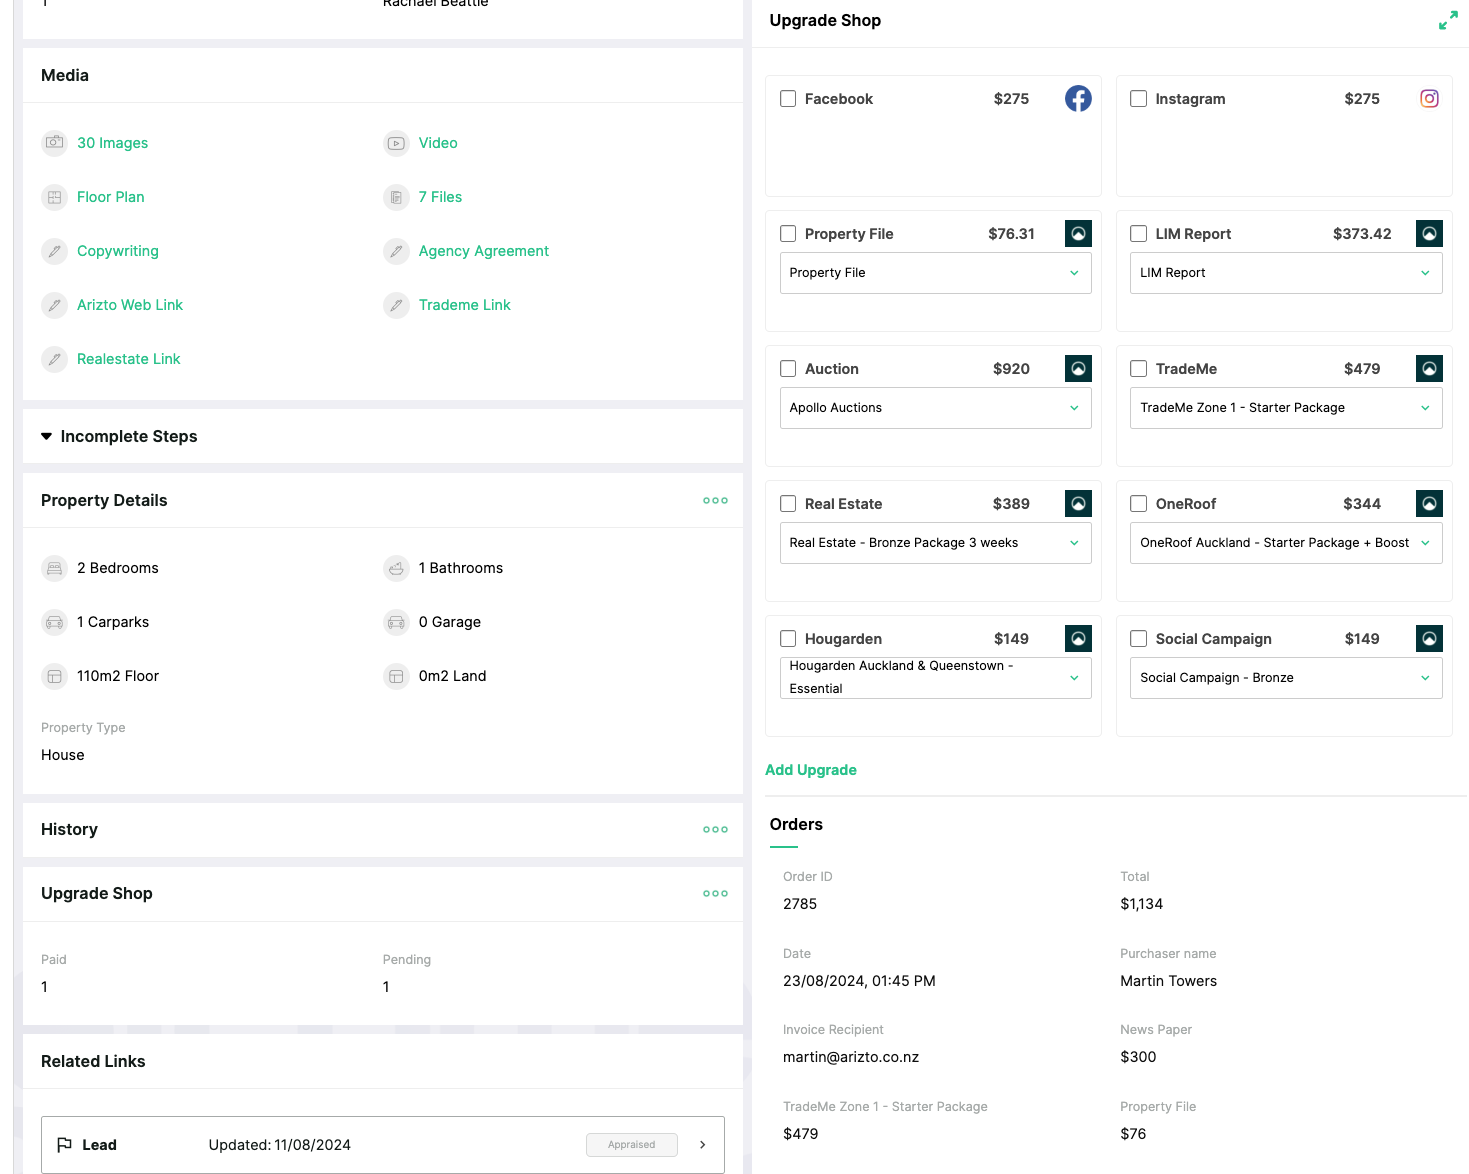Click the Arizto badge icon on LIM Report card
This screenshot has height=1174, width=1469.
1429,233
